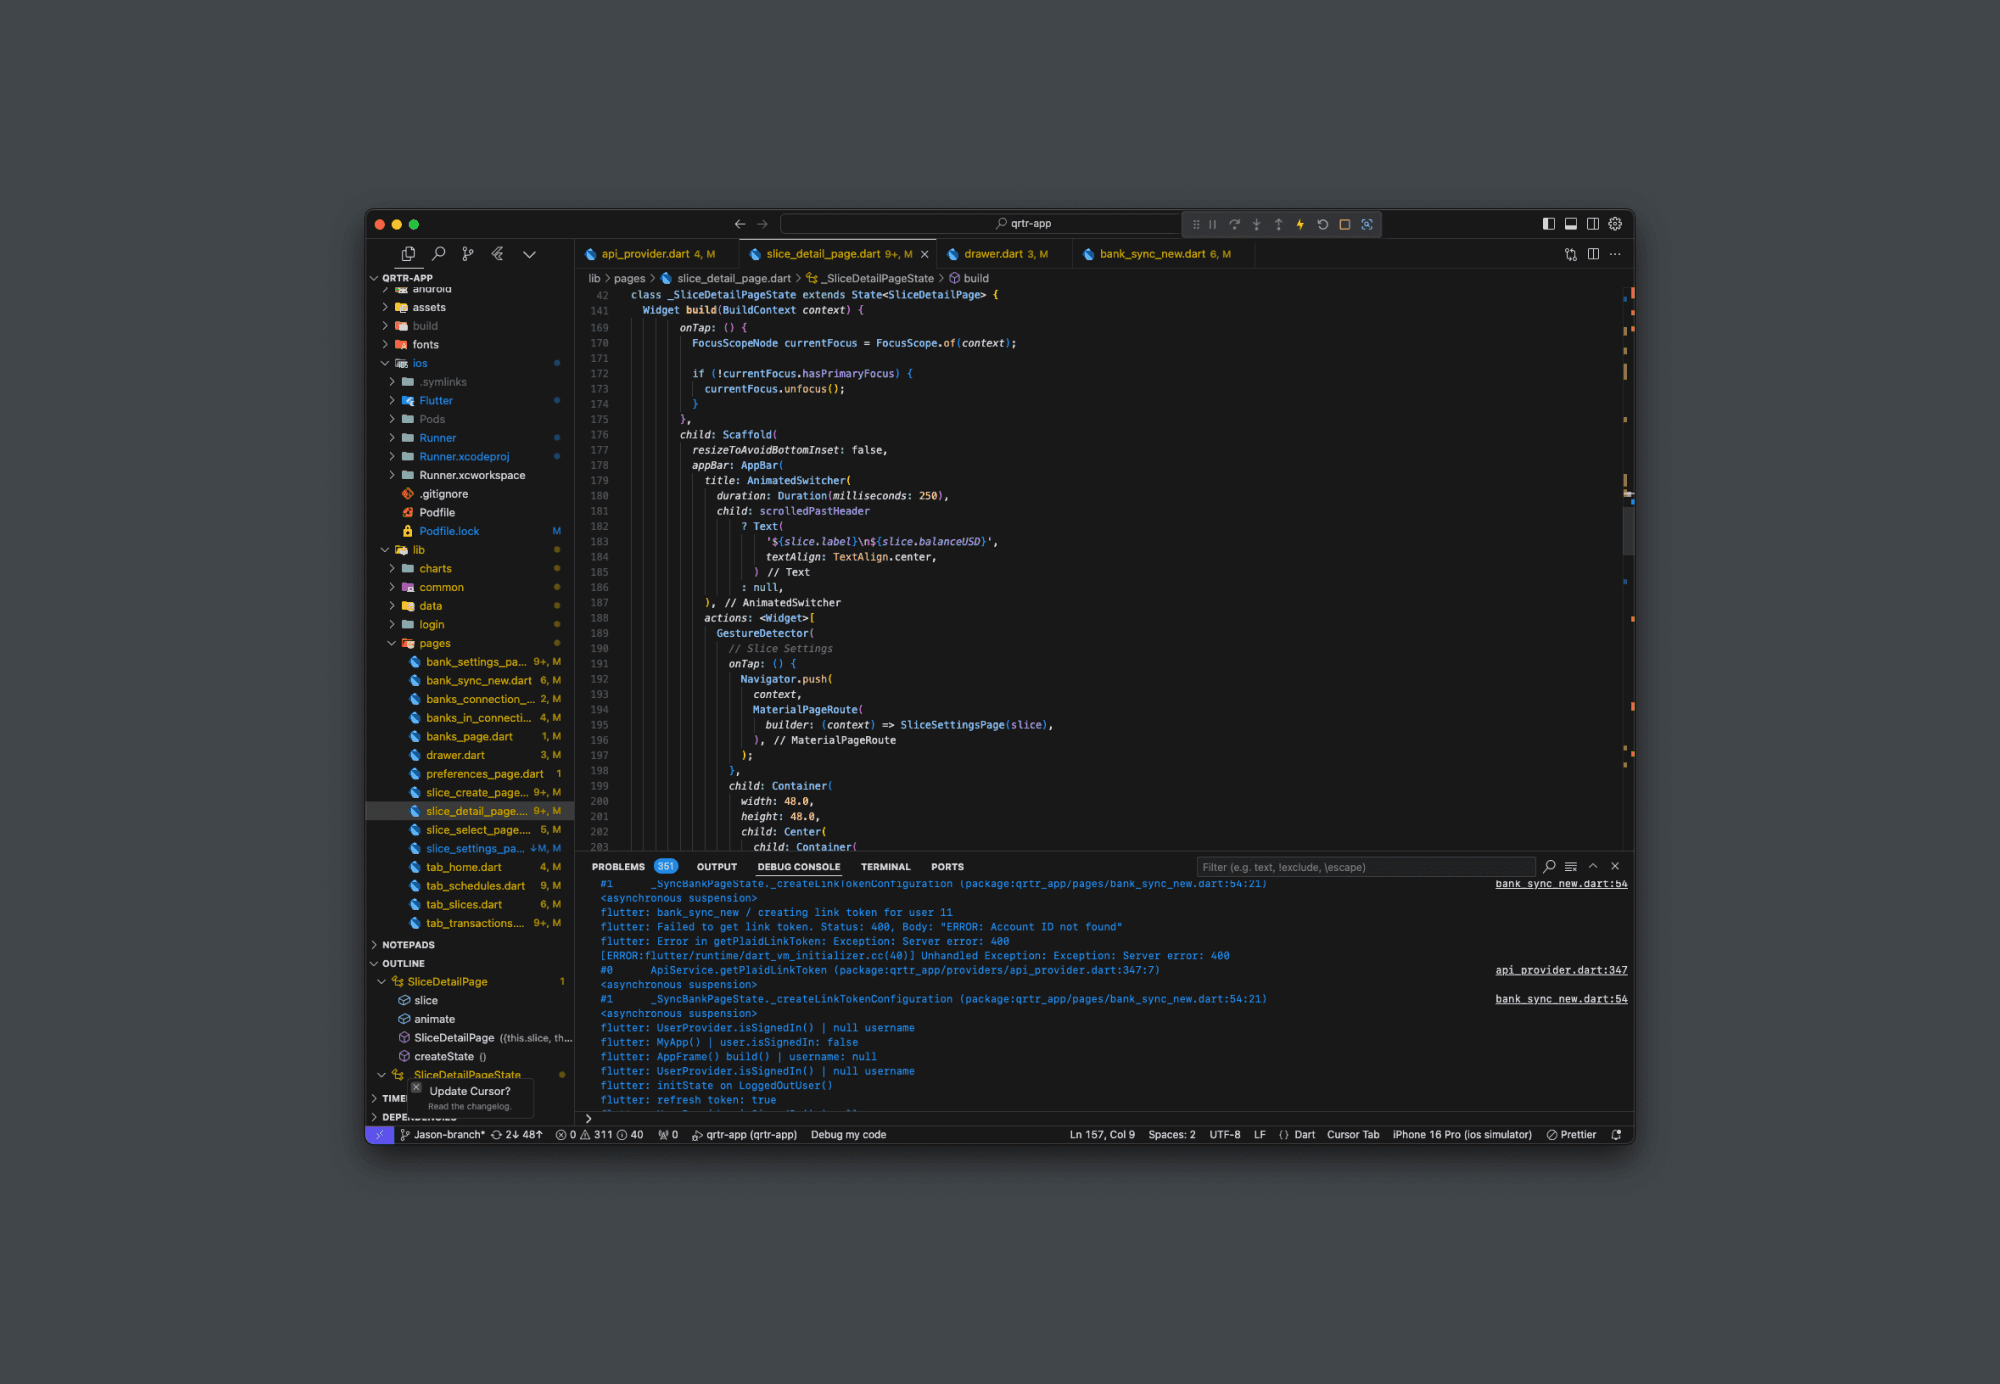Image resolution: width=2000 pixels, height=1384 pixels.
Task: Open the drawer.dart editor tab
Action: (993, 254)
